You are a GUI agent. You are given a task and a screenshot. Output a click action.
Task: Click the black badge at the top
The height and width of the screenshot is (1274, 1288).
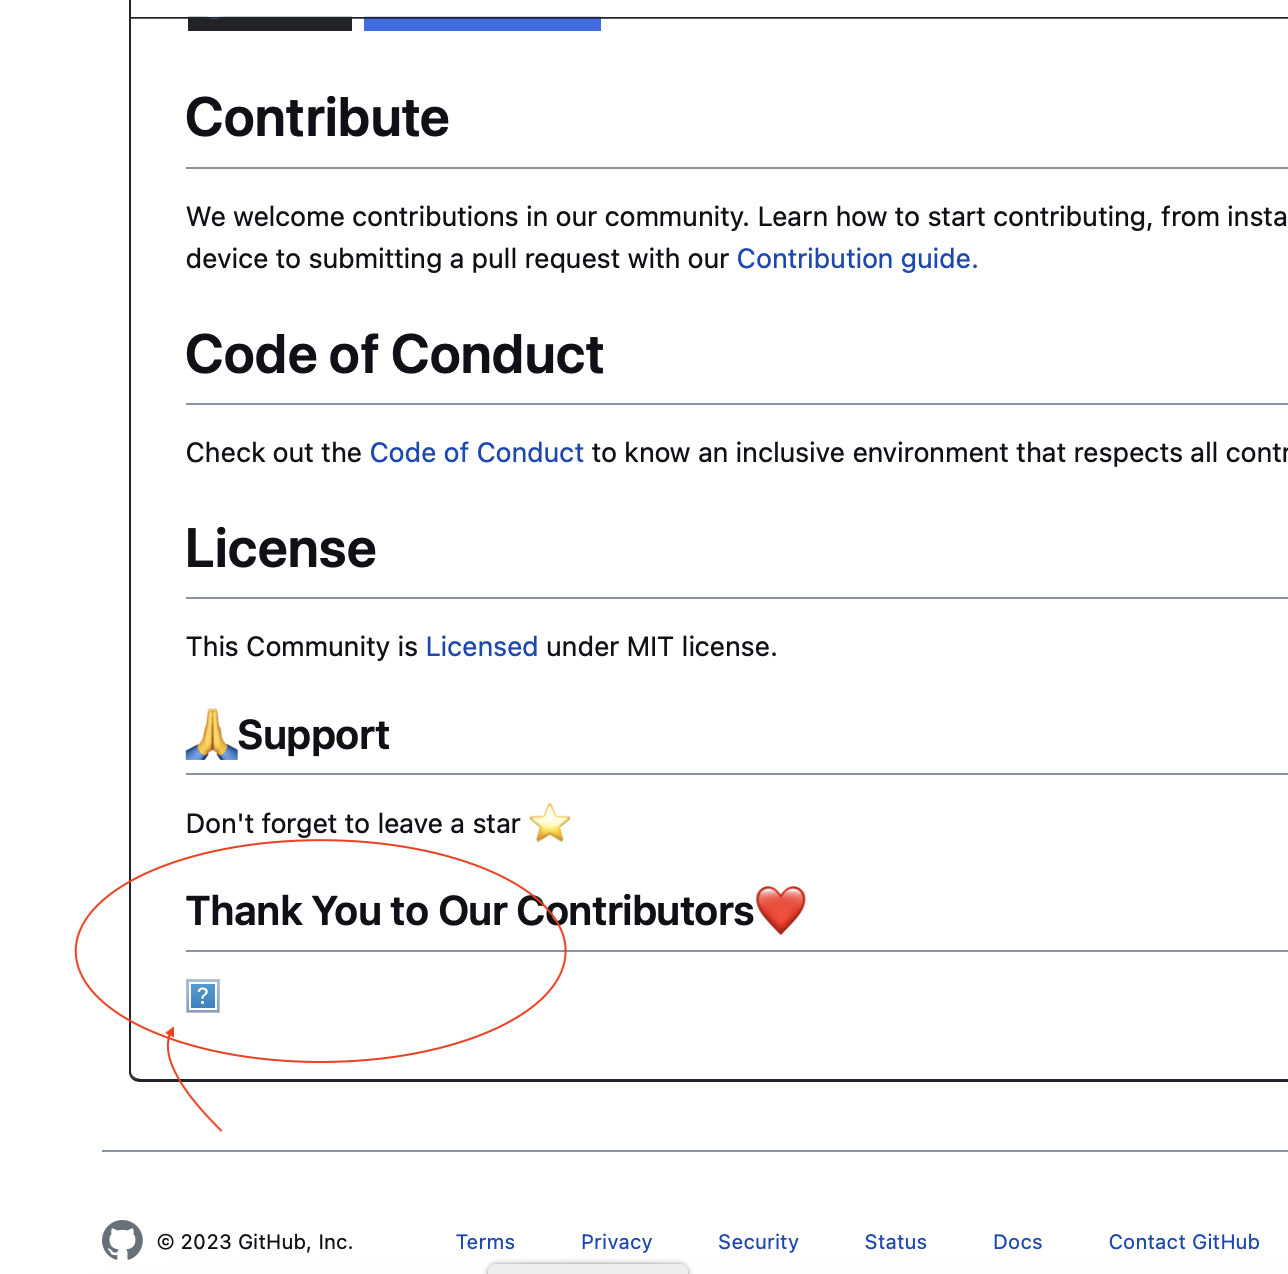coord(268,22)
